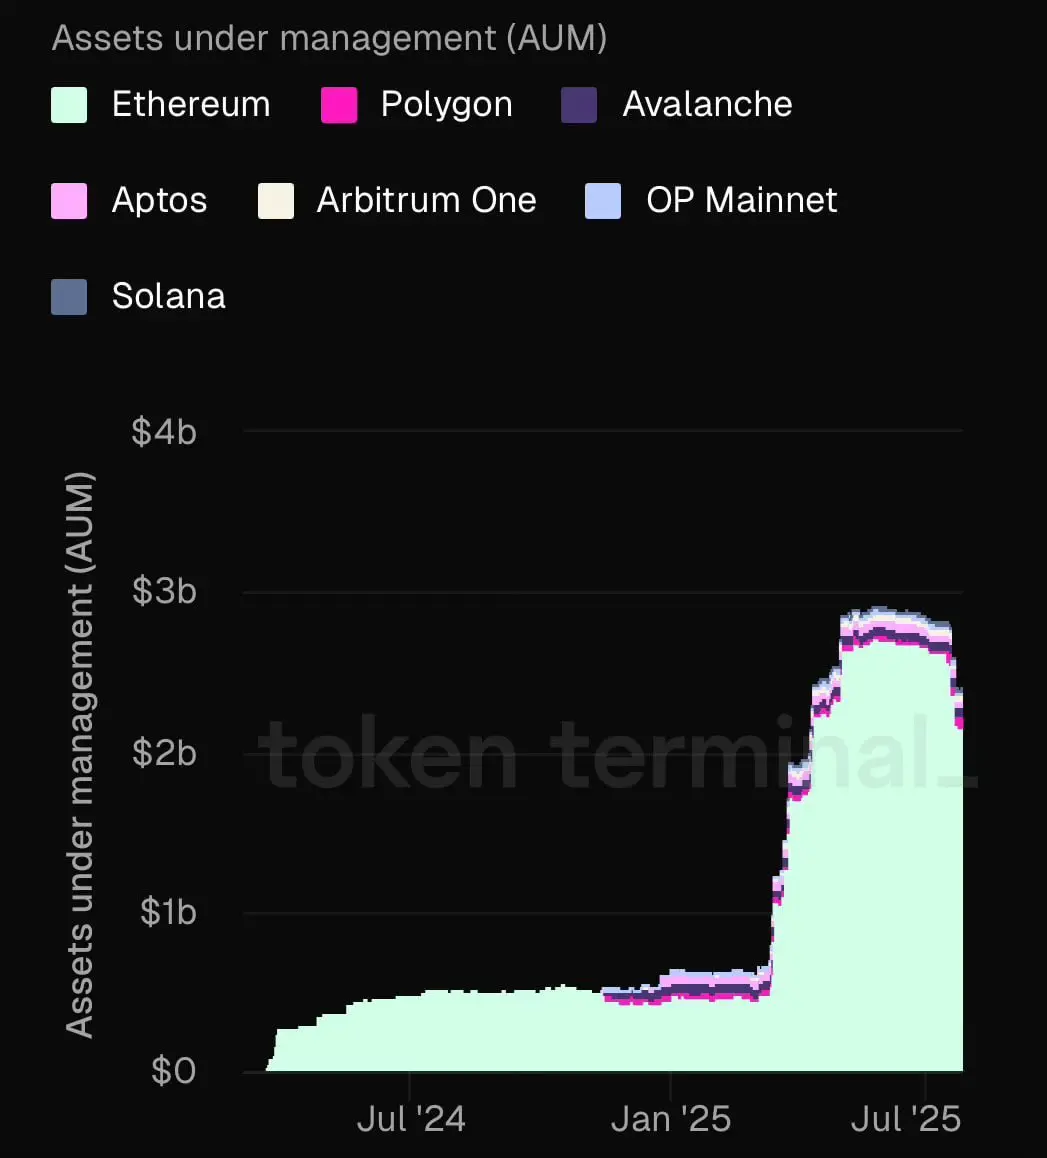The height and width of the screenshot is (1158, 1047).
Task: Click the $3b y-axis label
Action: [164, 591]
